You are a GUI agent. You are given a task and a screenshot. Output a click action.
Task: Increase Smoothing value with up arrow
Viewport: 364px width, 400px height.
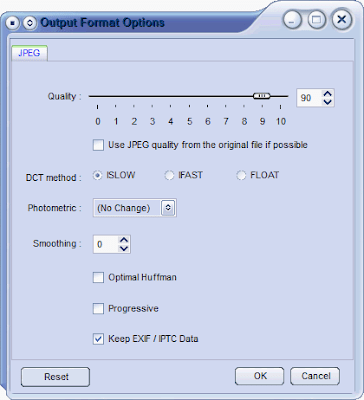tap(124, 240)
